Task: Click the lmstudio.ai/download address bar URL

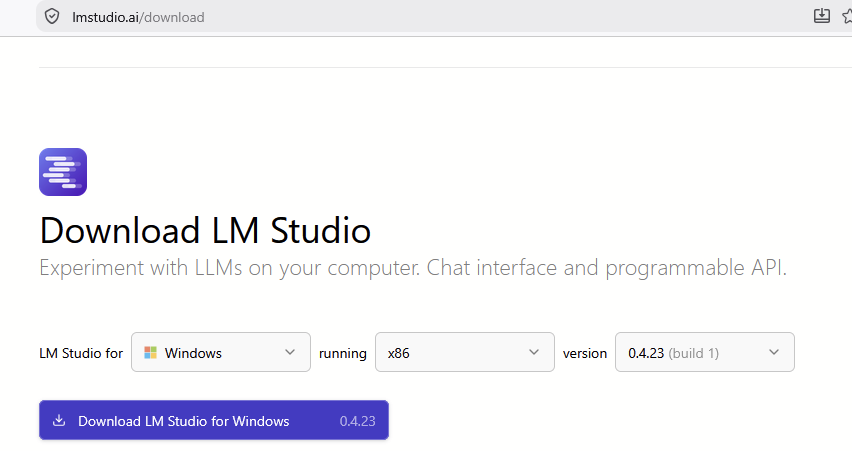Action: click(138, 17)
